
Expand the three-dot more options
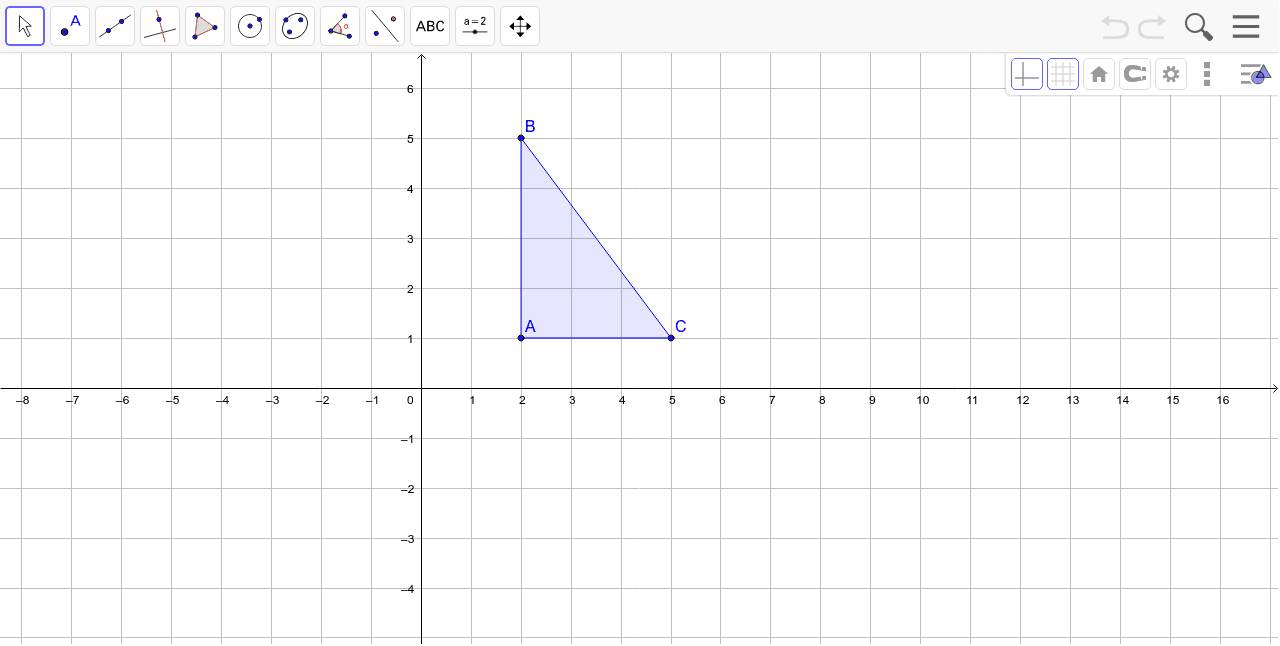pyautogui.click(x=1207, y=74)
